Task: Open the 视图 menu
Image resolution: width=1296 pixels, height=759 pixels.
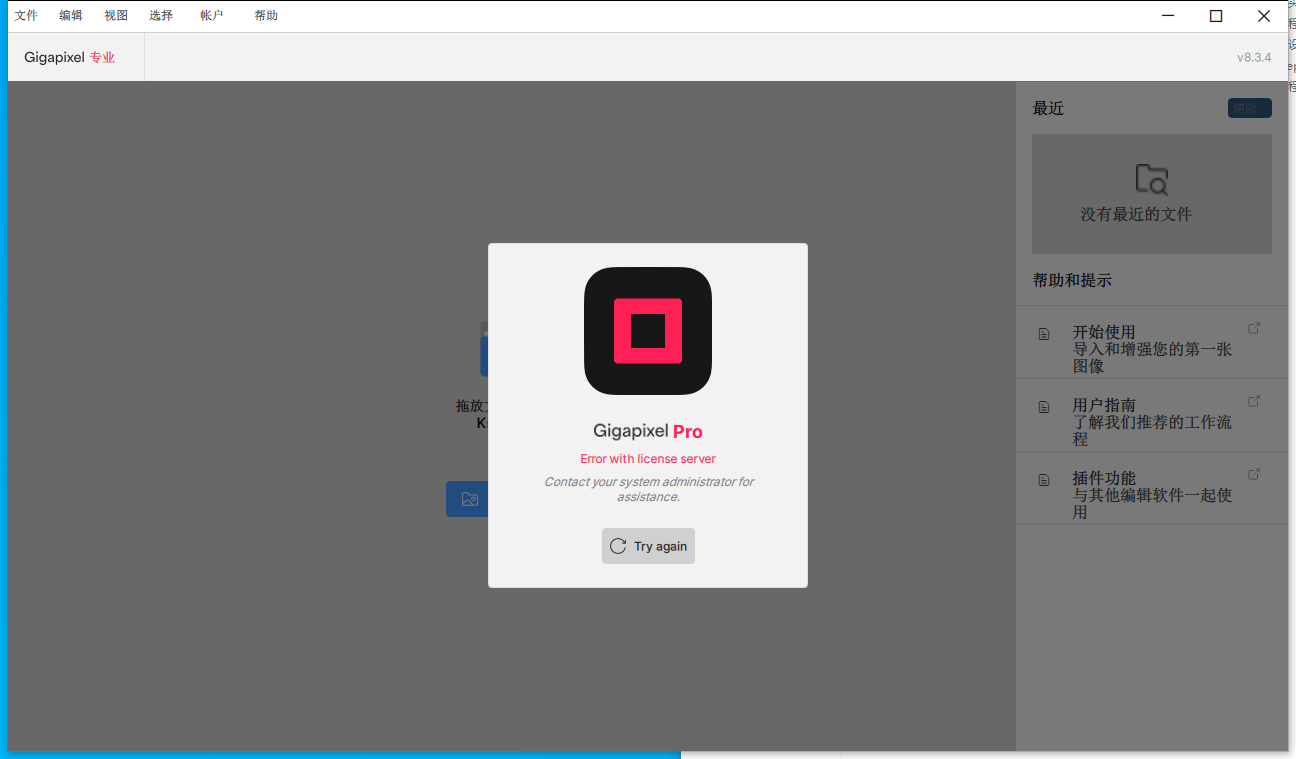Action: tap(116, 16)
